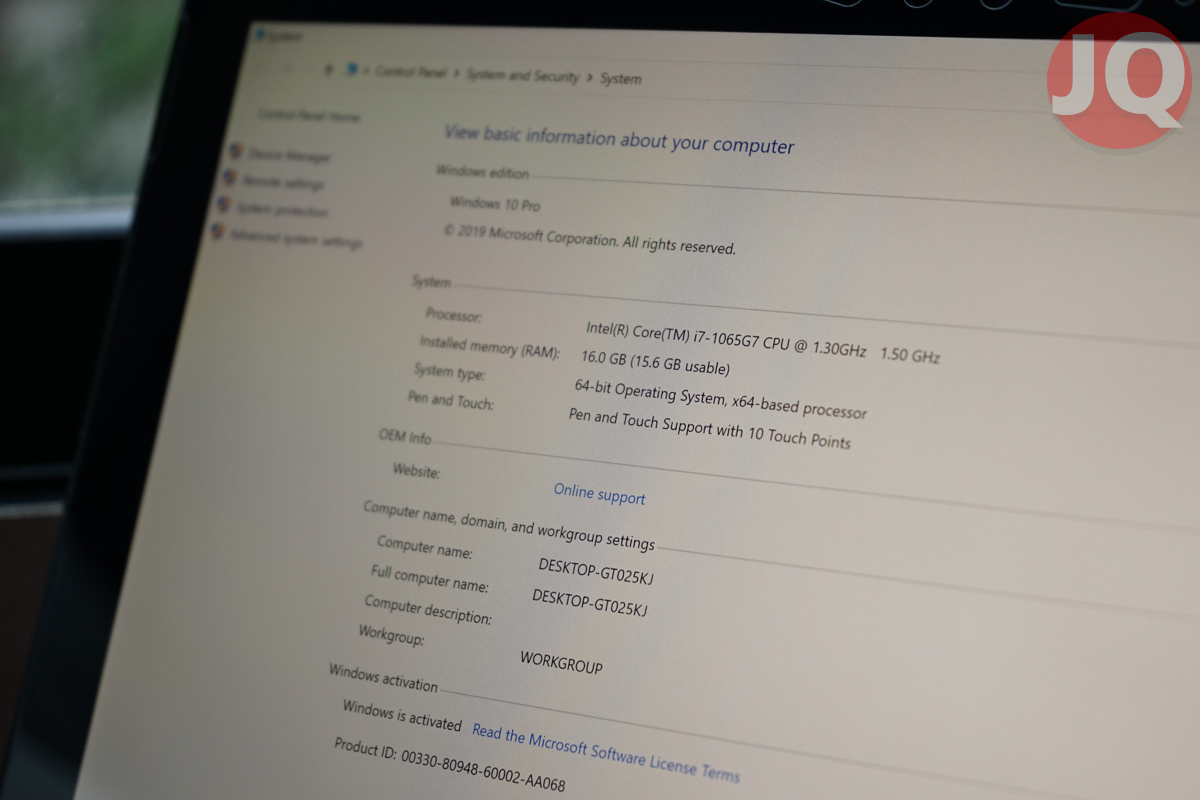Click the shield icon beside Advanced system settings

point(218,232)
